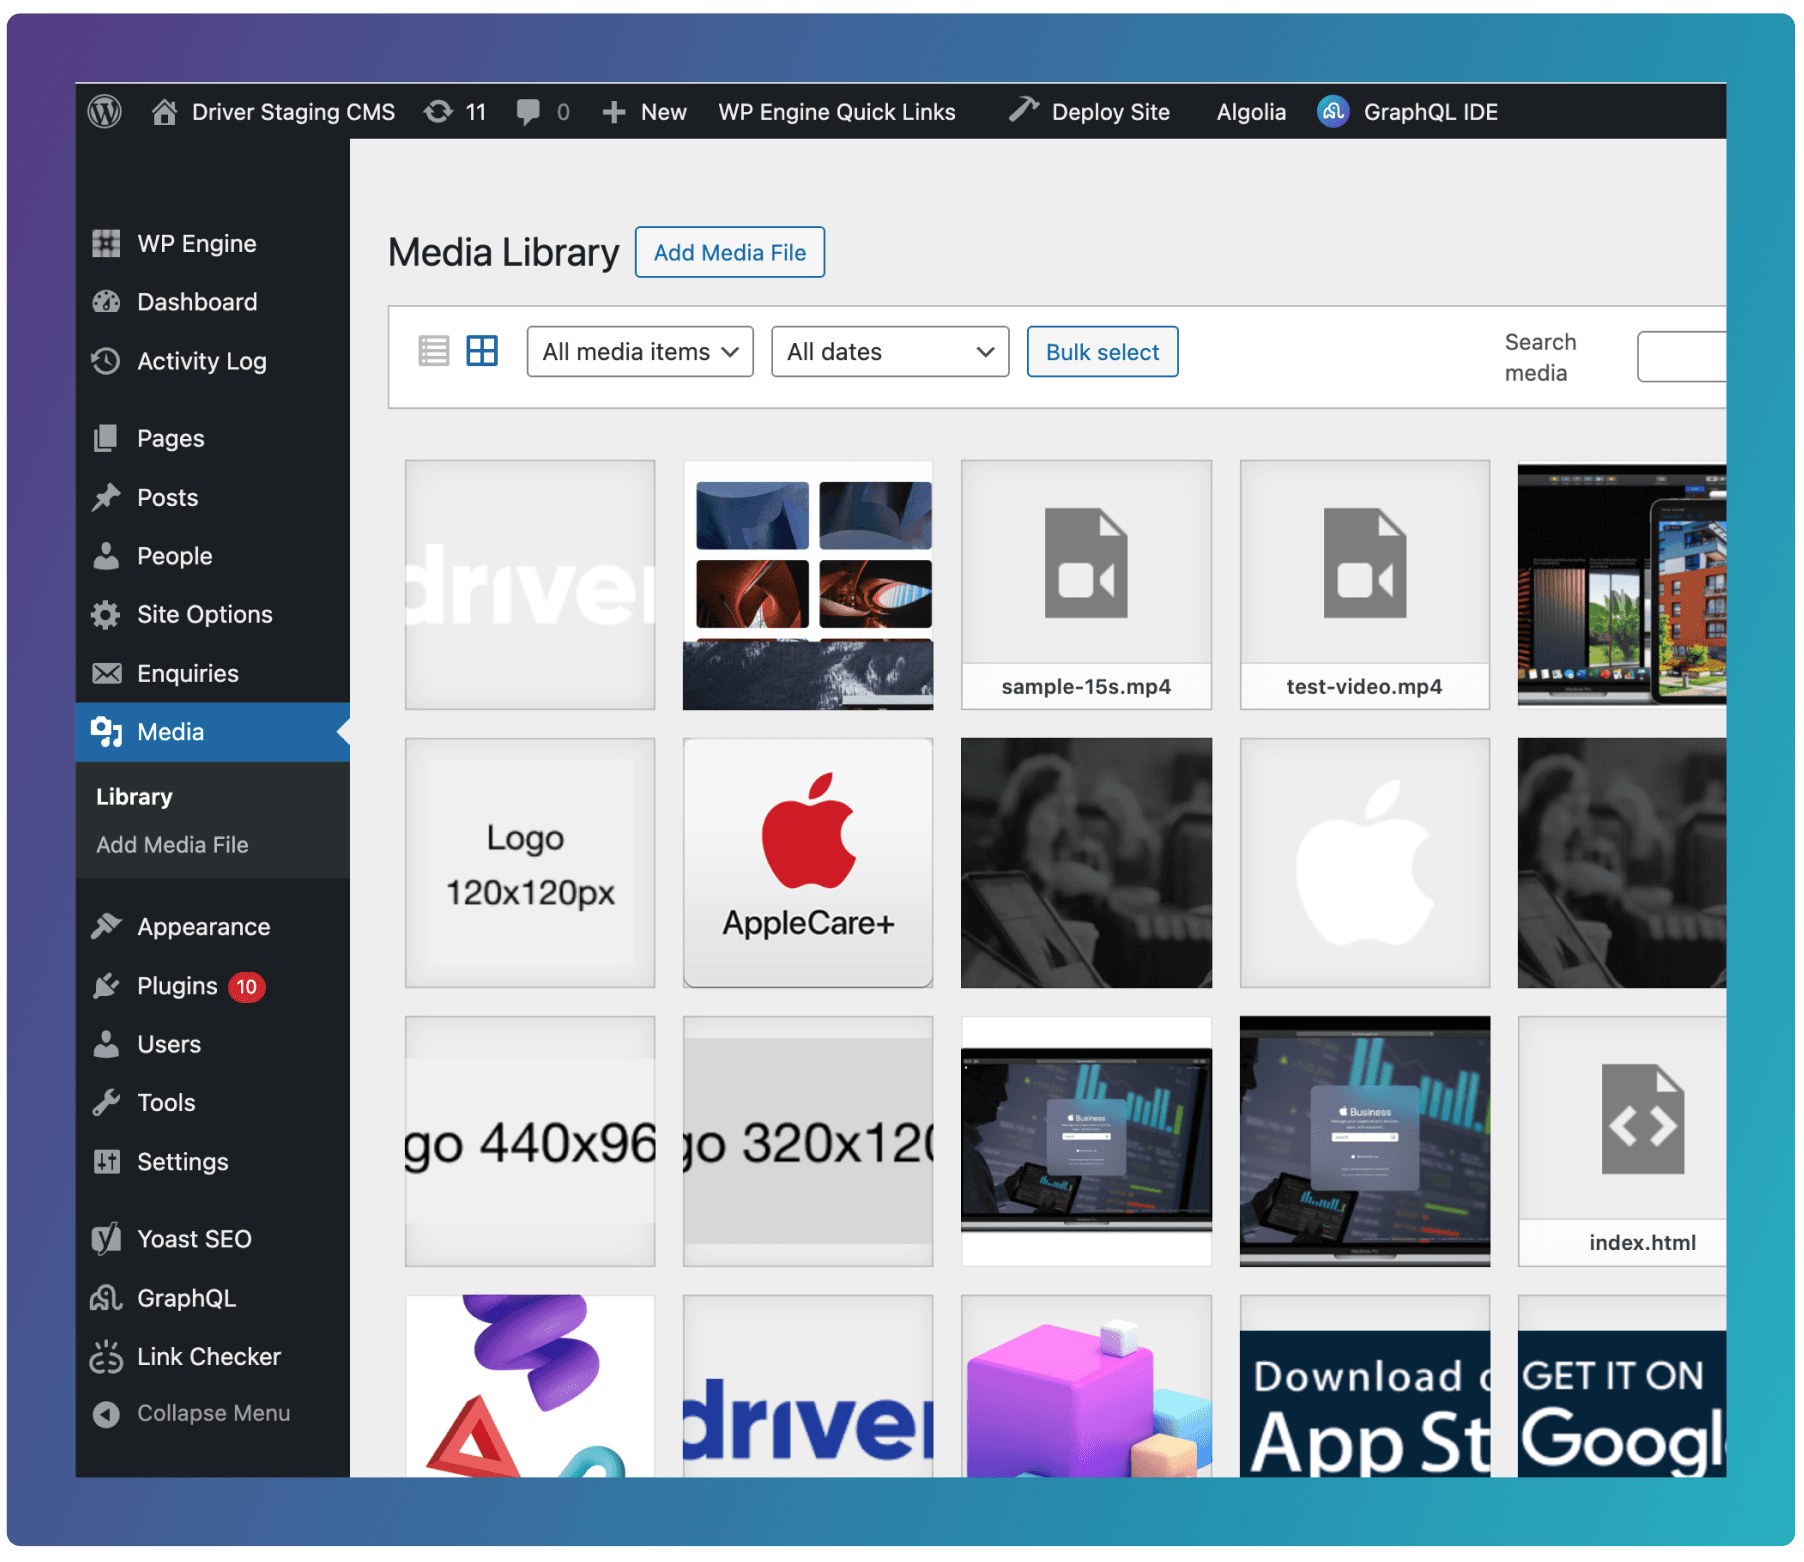Select the white driver logo thumbnail
This screenshot has width=1804, height=1562.
pyautogui.click(x=530, y=585)
